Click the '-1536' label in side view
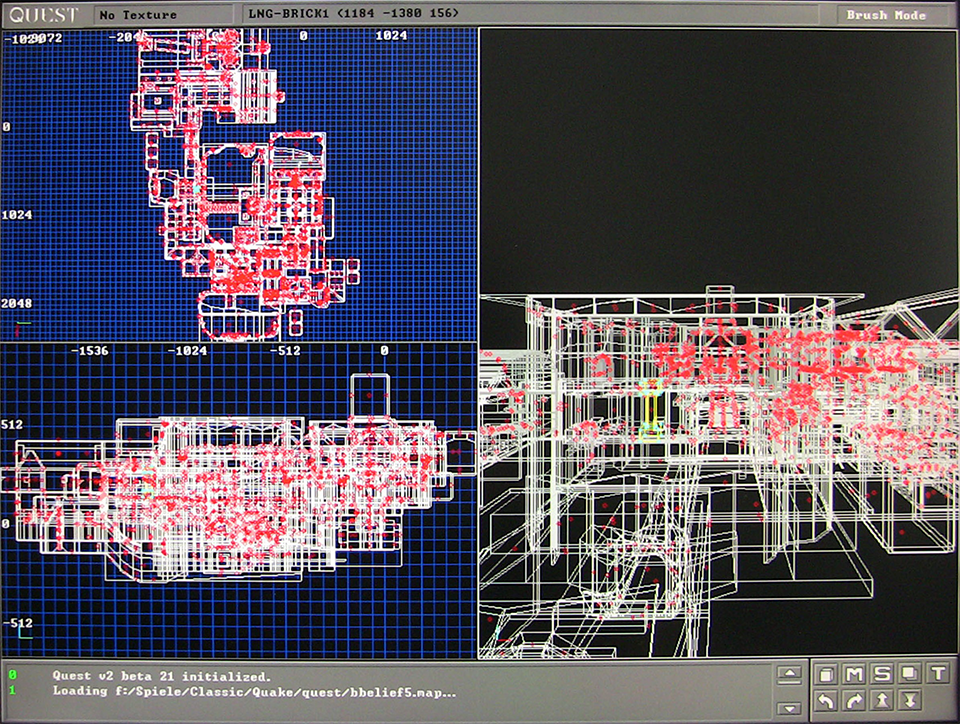The width and height of the screenshot is (960, 724). click(x=89, y=351)
